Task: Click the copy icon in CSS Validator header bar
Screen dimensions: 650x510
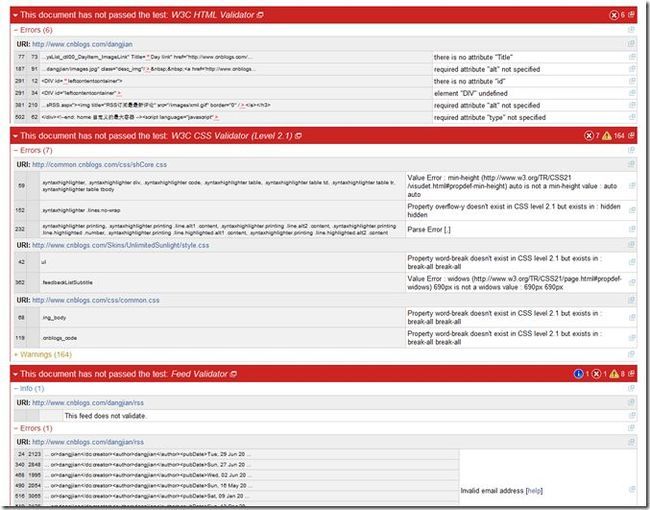Action: [631, 135]
